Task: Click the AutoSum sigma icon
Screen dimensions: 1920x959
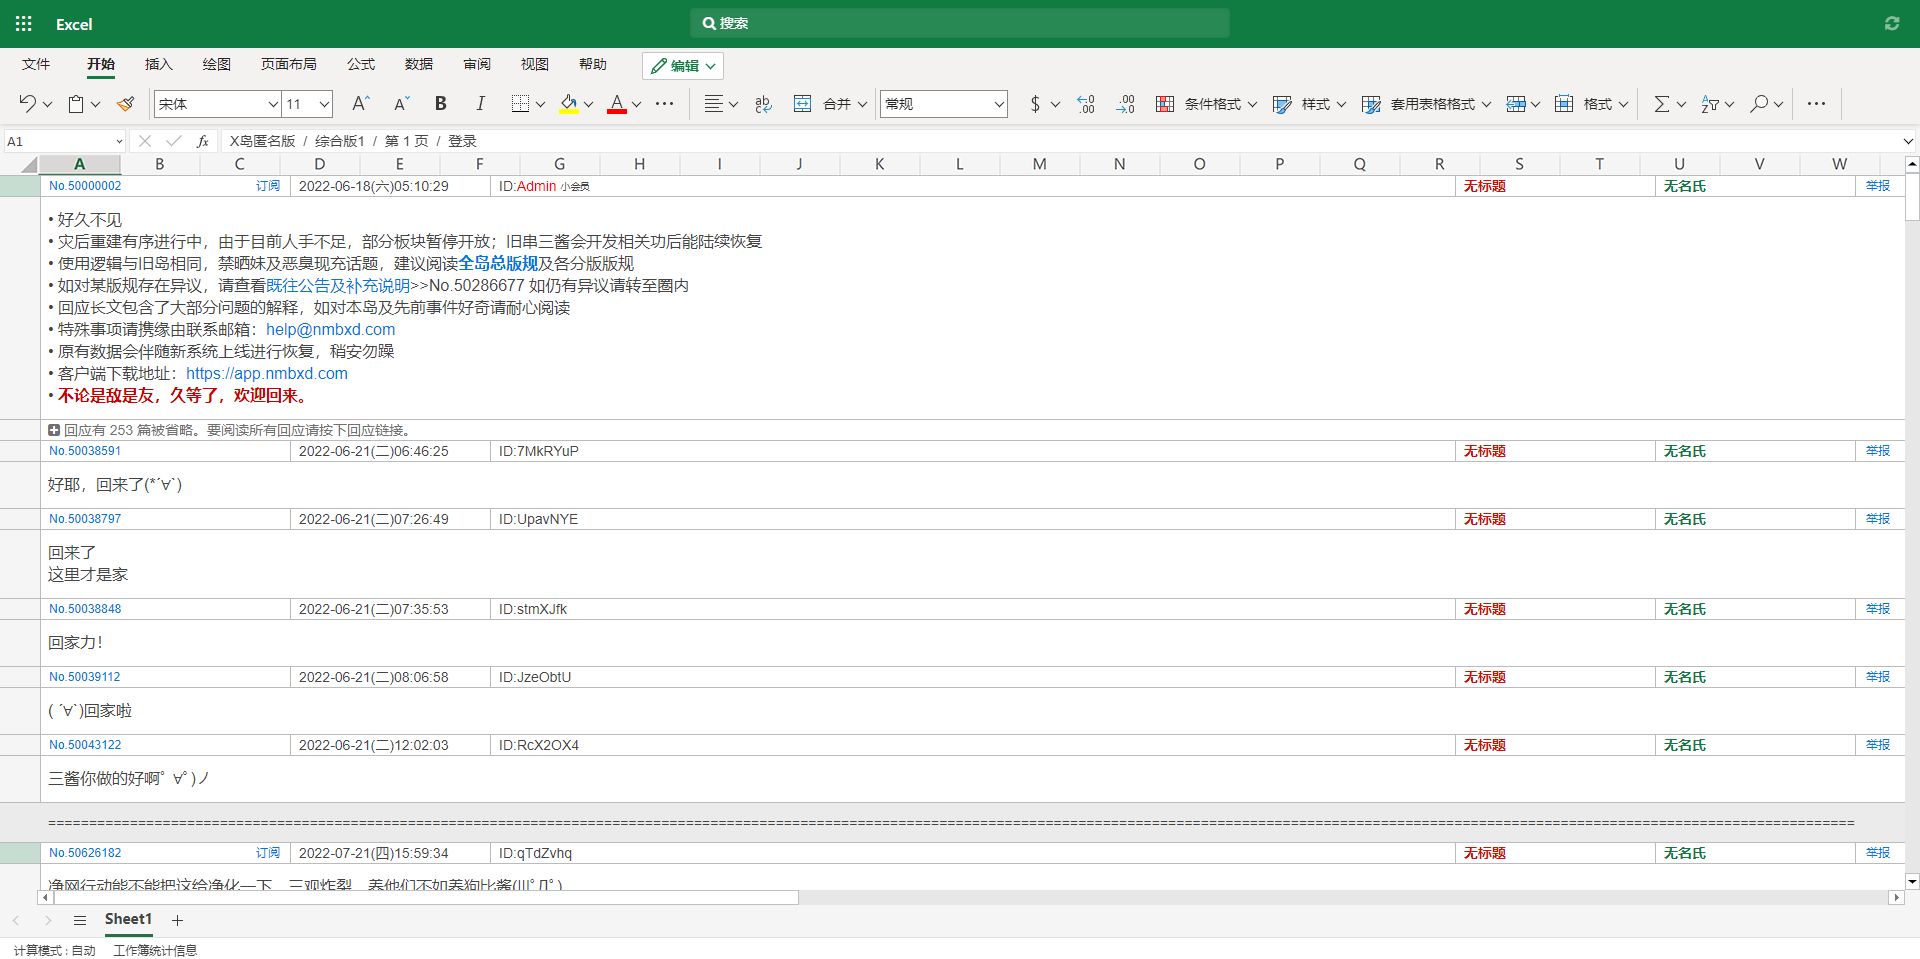Action: 1661,103
